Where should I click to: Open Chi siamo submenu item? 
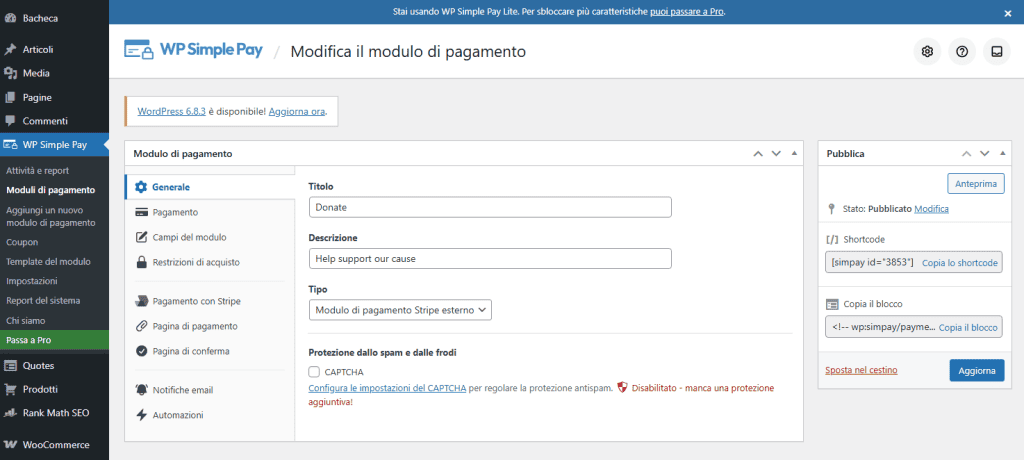click(x=25, y=321)
